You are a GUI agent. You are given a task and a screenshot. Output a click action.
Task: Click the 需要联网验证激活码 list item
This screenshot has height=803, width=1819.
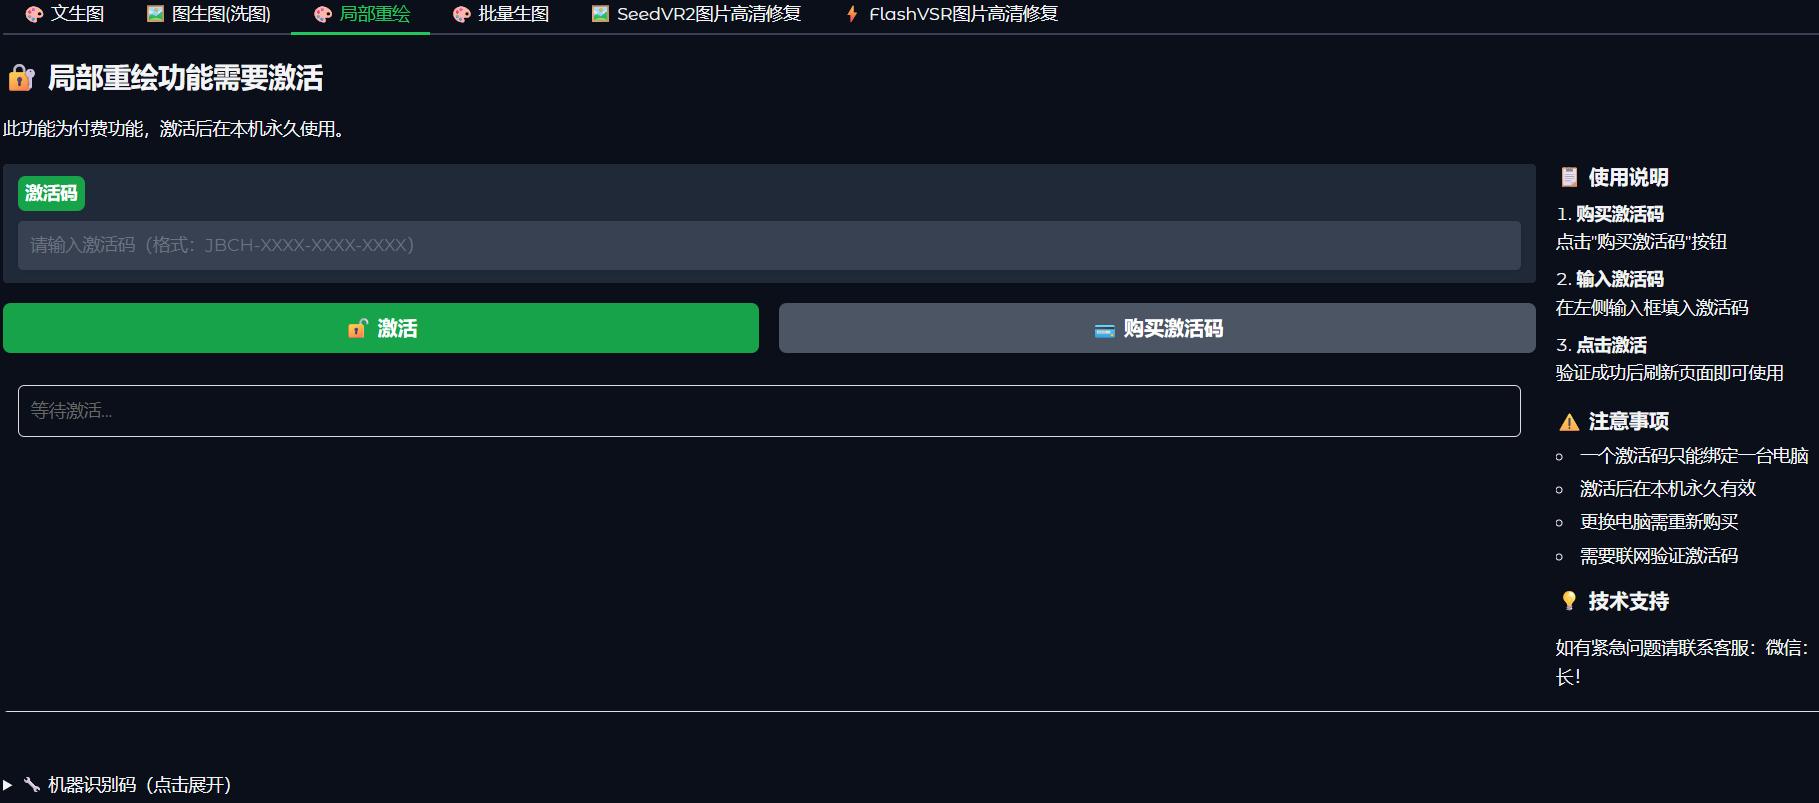pyautogui.click(x=1658, y=556)
